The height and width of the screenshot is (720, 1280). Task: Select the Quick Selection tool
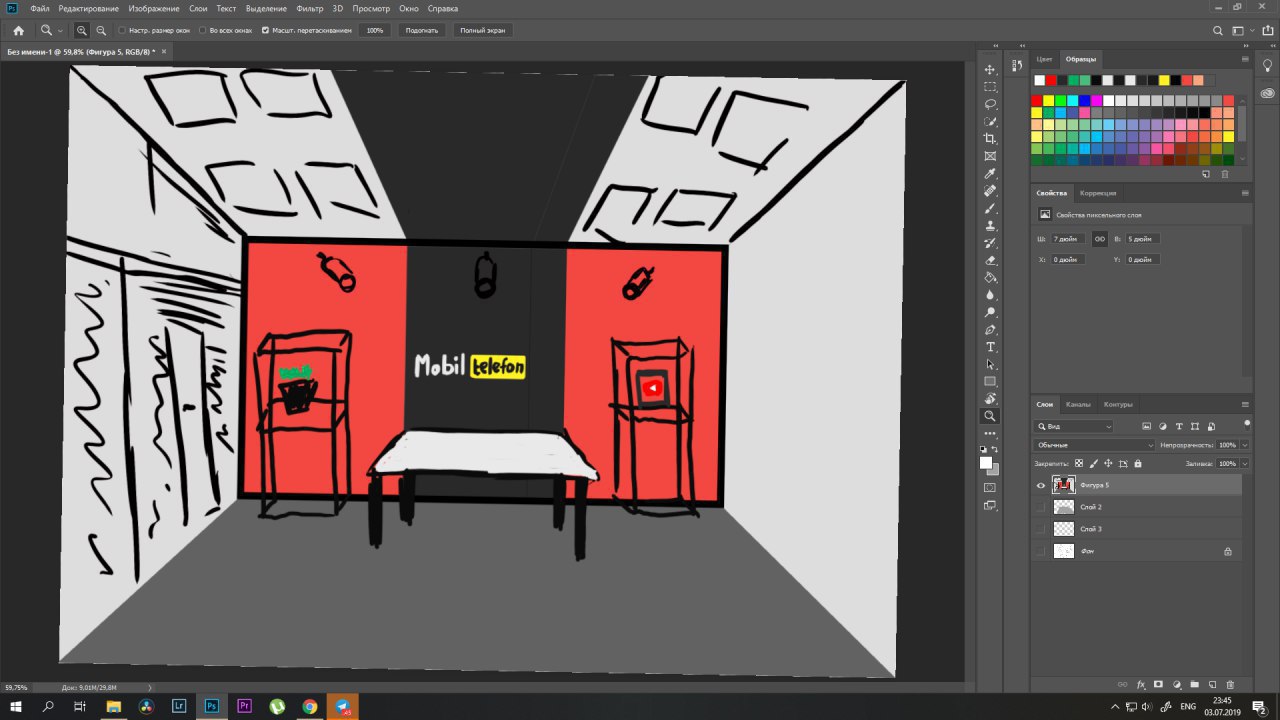coord(990,121)
